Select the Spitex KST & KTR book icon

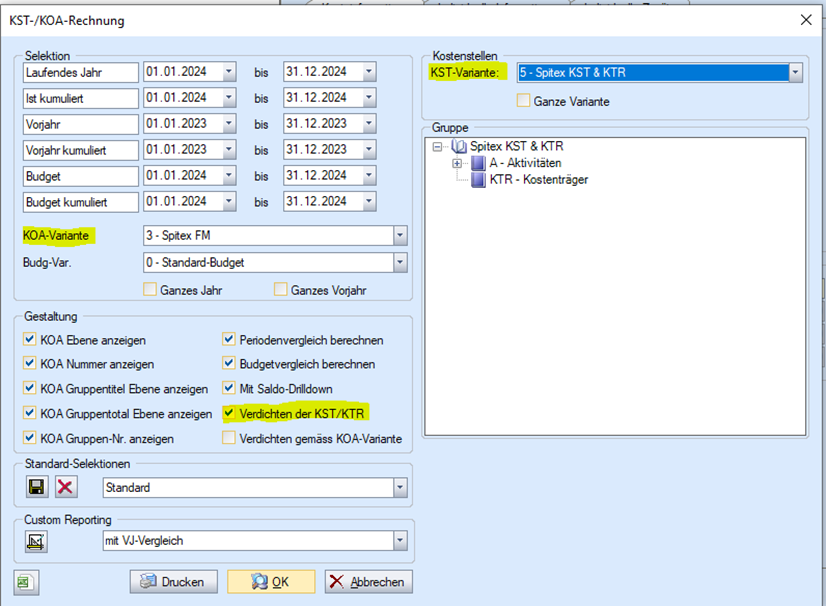[x=459, y=147]
